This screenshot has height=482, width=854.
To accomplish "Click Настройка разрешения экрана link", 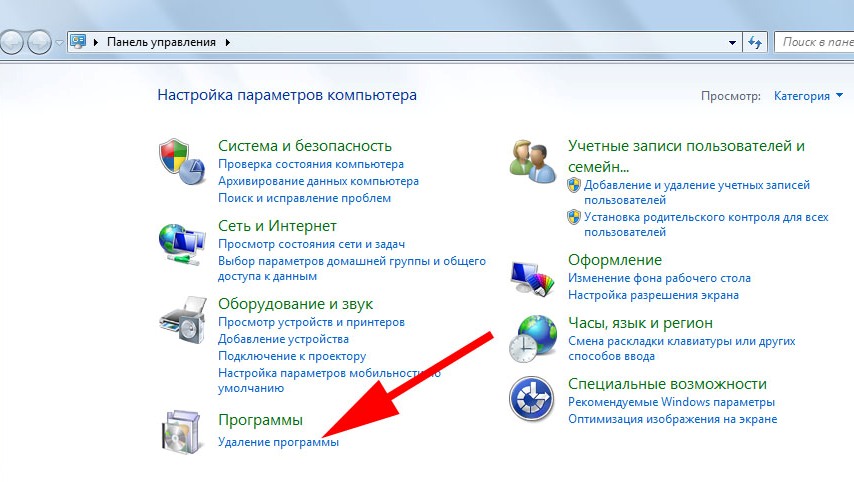I will 653,295.
